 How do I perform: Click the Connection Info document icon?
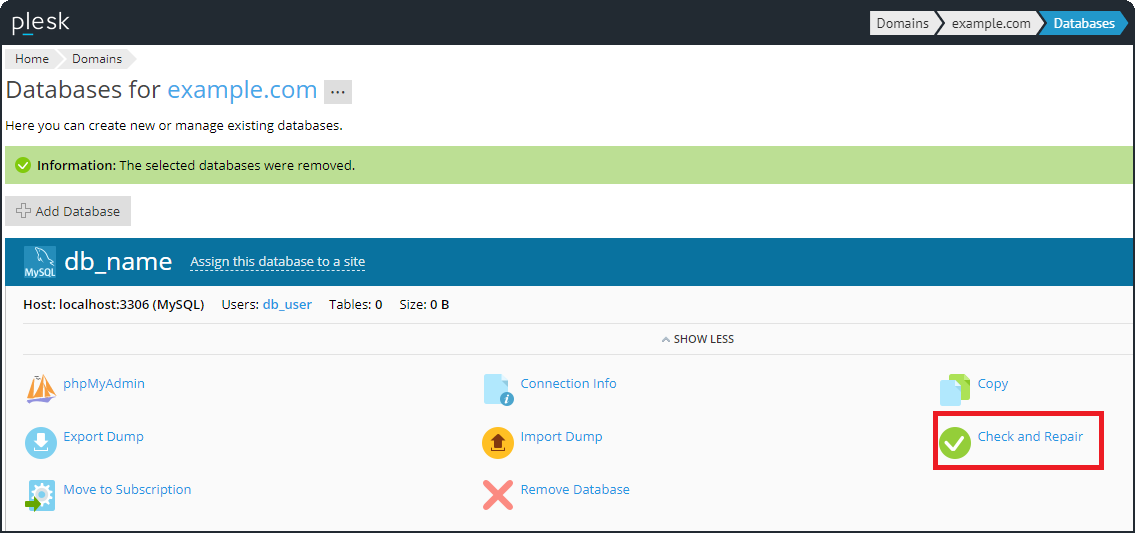498,389
